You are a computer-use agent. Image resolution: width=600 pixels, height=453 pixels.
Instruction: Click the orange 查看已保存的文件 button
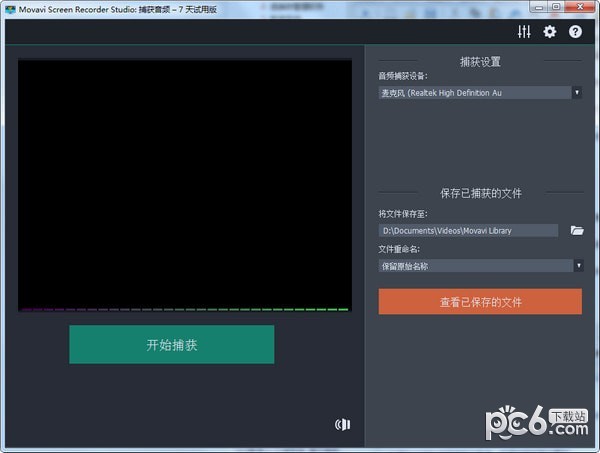pyautogui.click(x=480, y=302)
